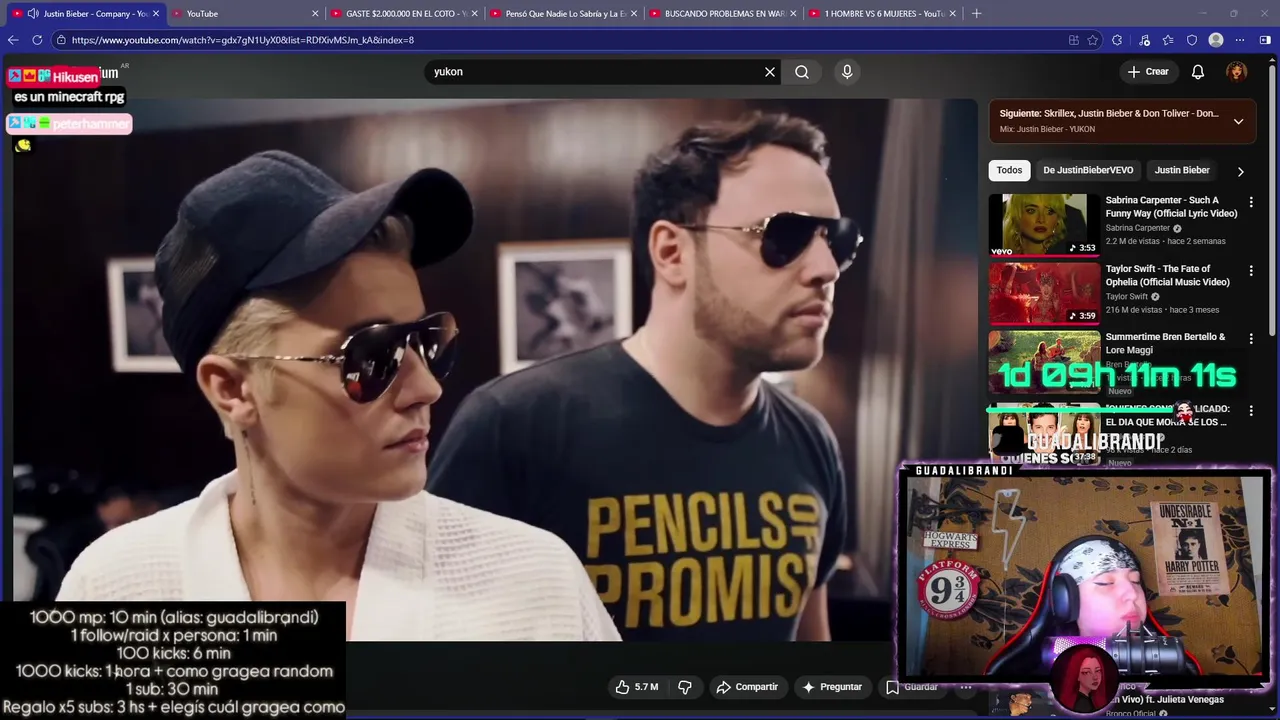Share video via Compartir button
Image resolution: width=1280 pixels, height=720 pixels.
tap(747, 687)
